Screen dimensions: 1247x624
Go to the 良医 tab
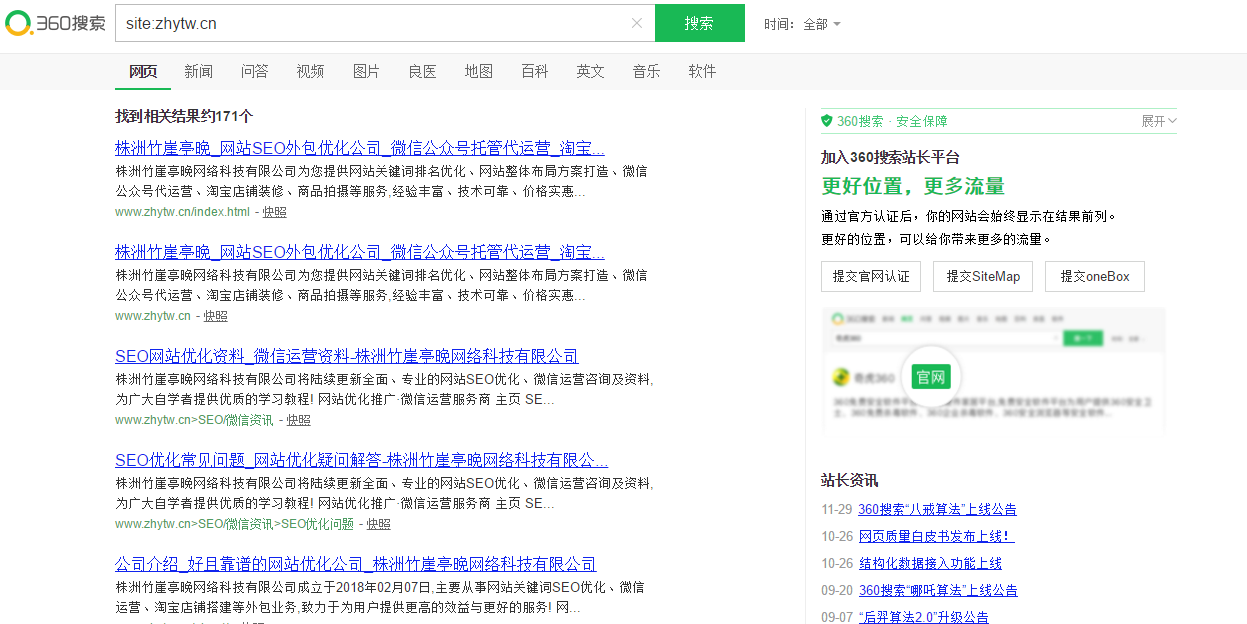(423, 71)
